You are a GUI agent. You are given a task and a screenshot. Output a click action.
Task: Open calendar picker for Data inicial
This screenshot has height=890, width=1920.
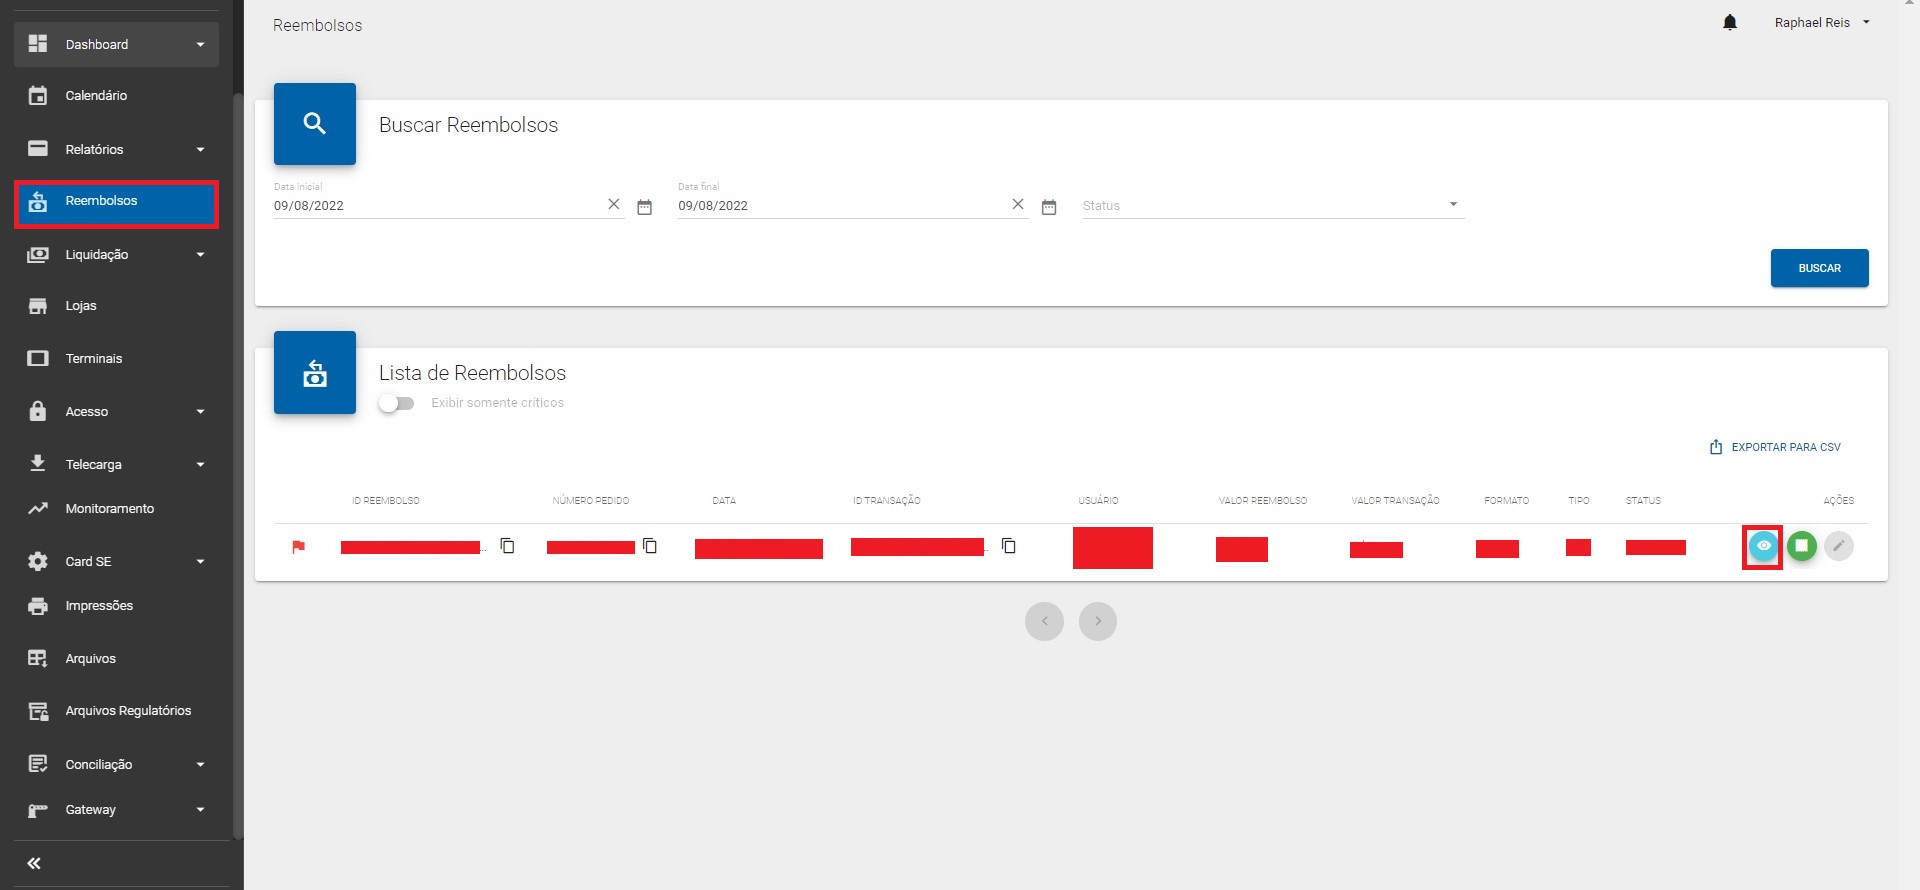(x=644, y=207)
